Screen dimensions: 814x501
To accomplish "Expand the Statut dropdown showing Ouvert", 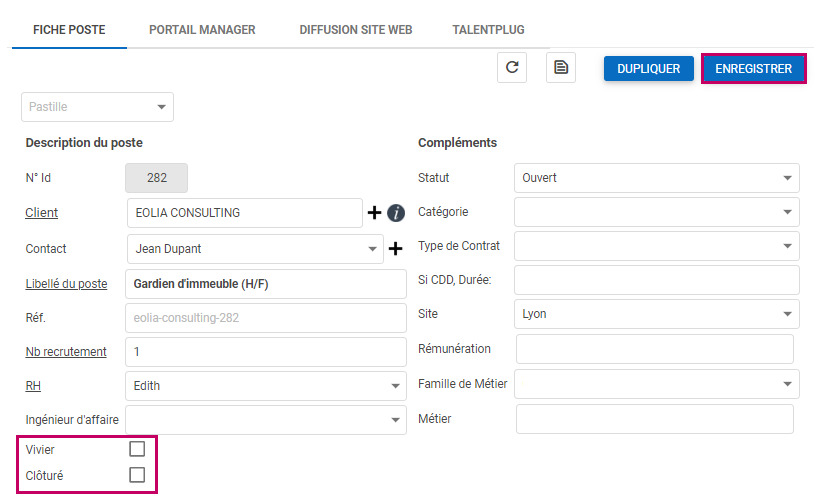I will 656,178.
